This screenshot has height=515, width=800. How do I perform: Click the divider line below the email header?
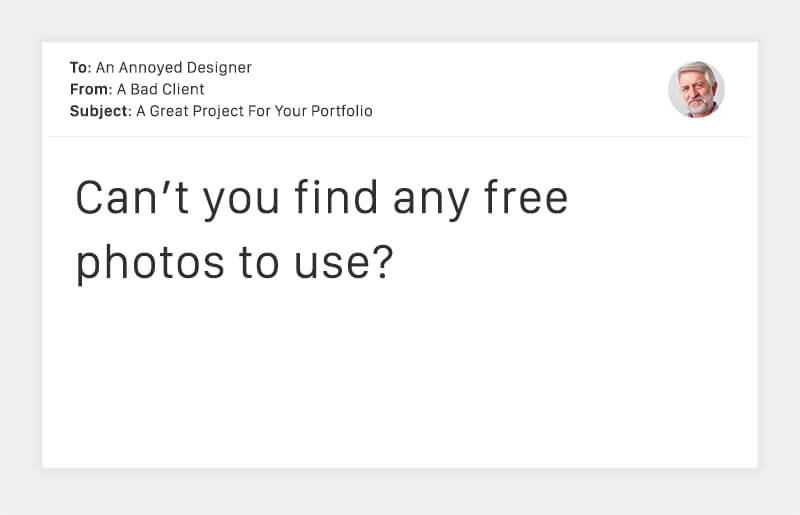(x=400, y=137)
